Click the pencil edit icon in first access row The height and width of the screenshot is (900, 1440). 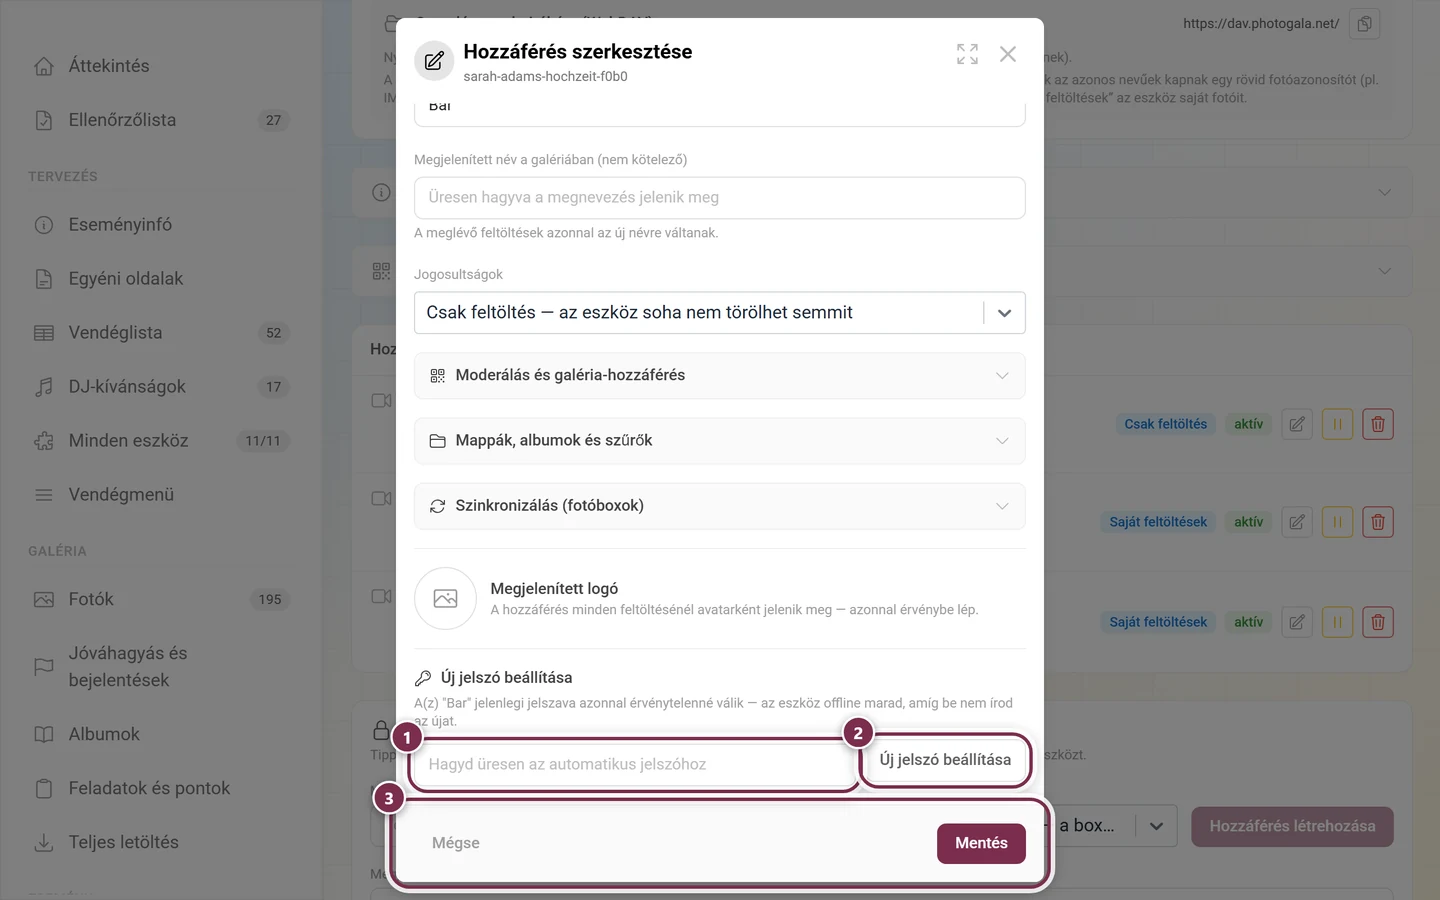click(x=1297, y=424)
